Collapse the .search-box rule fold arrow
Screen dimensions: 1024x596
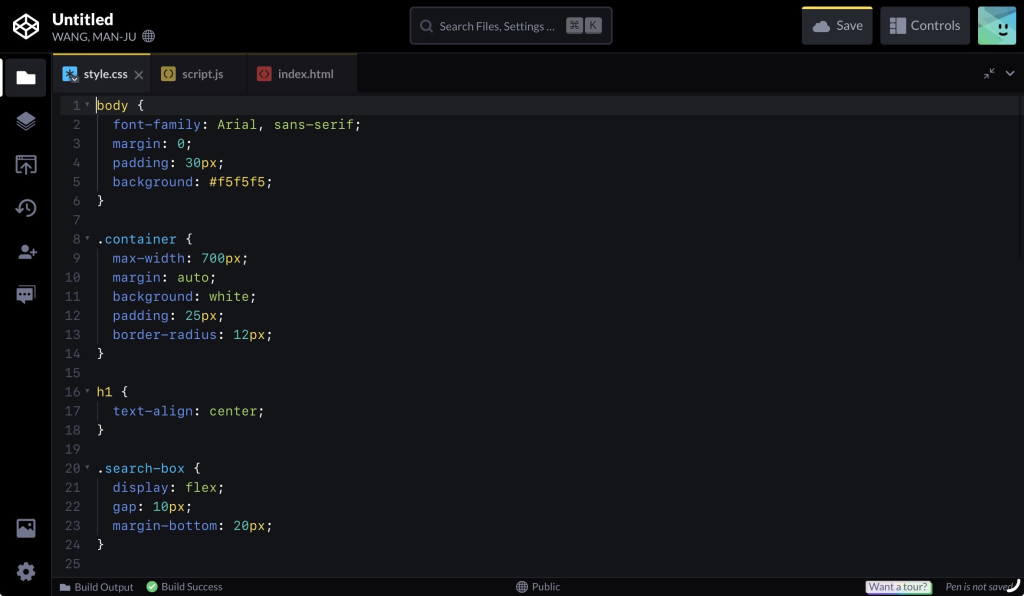pos(88,467)
